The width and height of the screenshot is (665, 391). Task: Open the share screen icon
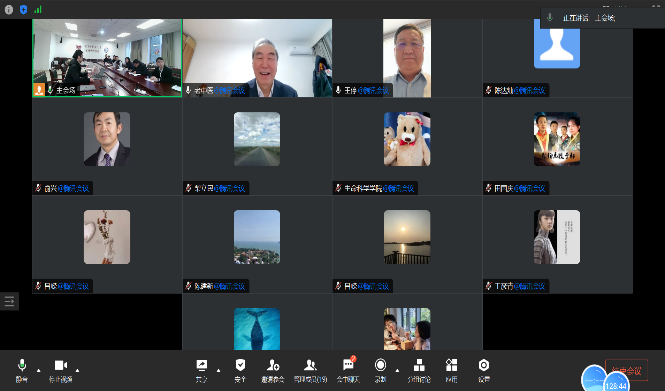(x=202, y=370)
